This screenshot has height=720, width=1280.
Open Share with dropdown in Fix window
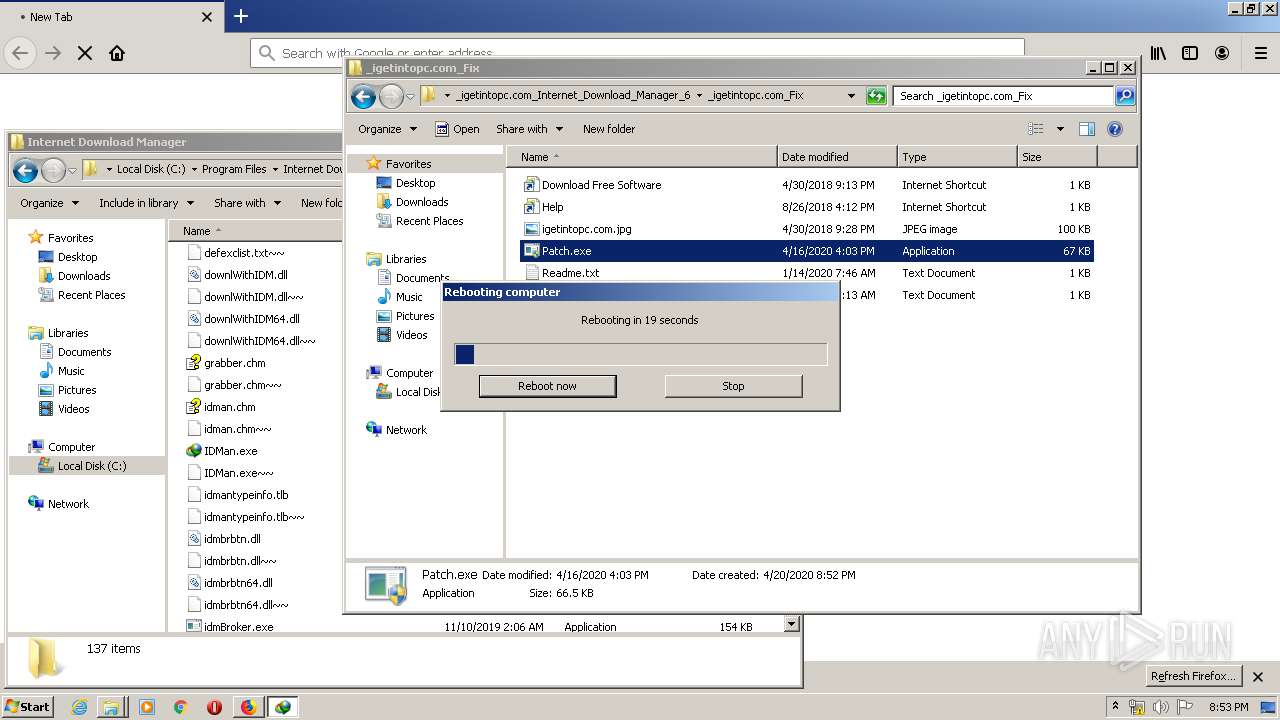click(x=529, y=129)
